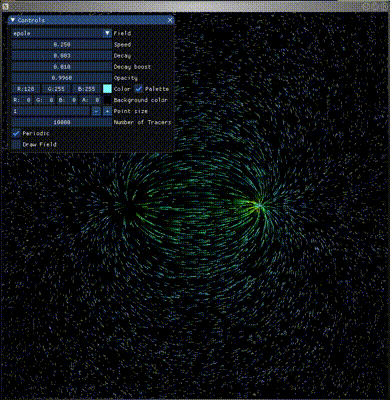The image size is (390, 400).
Task: Click the Decay boost slider
Action: (x=61, y=67)
